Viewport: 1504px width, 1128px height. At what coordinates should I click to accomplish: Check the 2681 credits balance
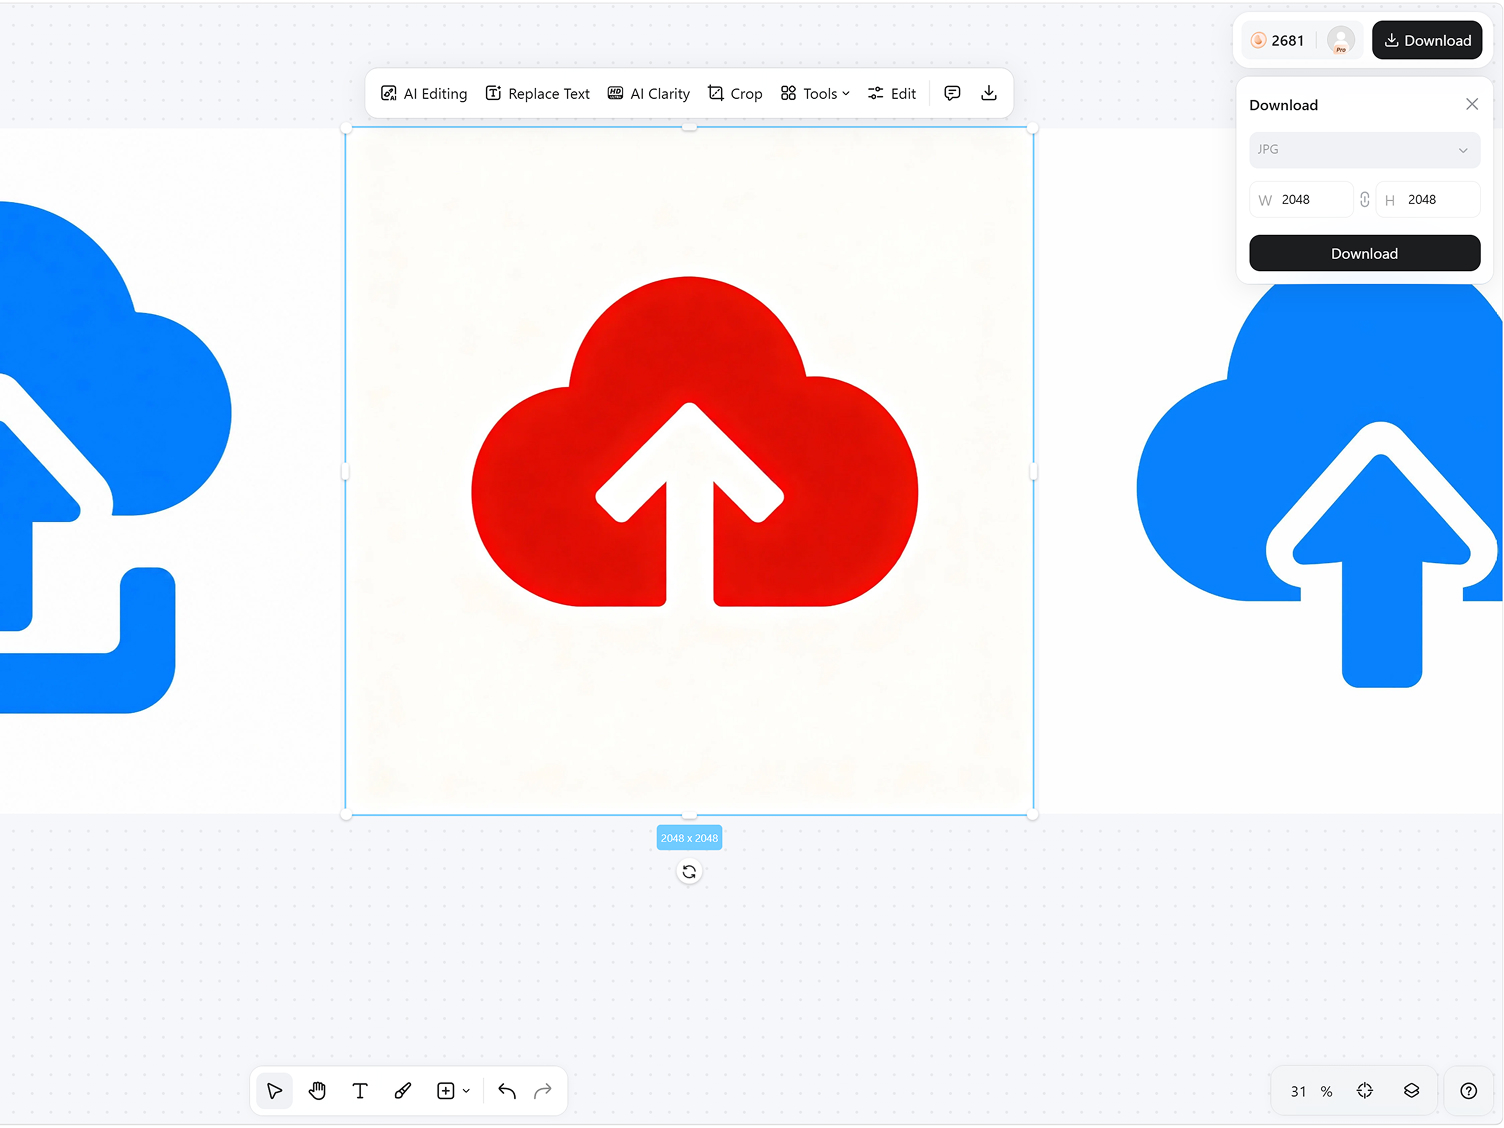pyautogui.click(x=1278, y=40)
